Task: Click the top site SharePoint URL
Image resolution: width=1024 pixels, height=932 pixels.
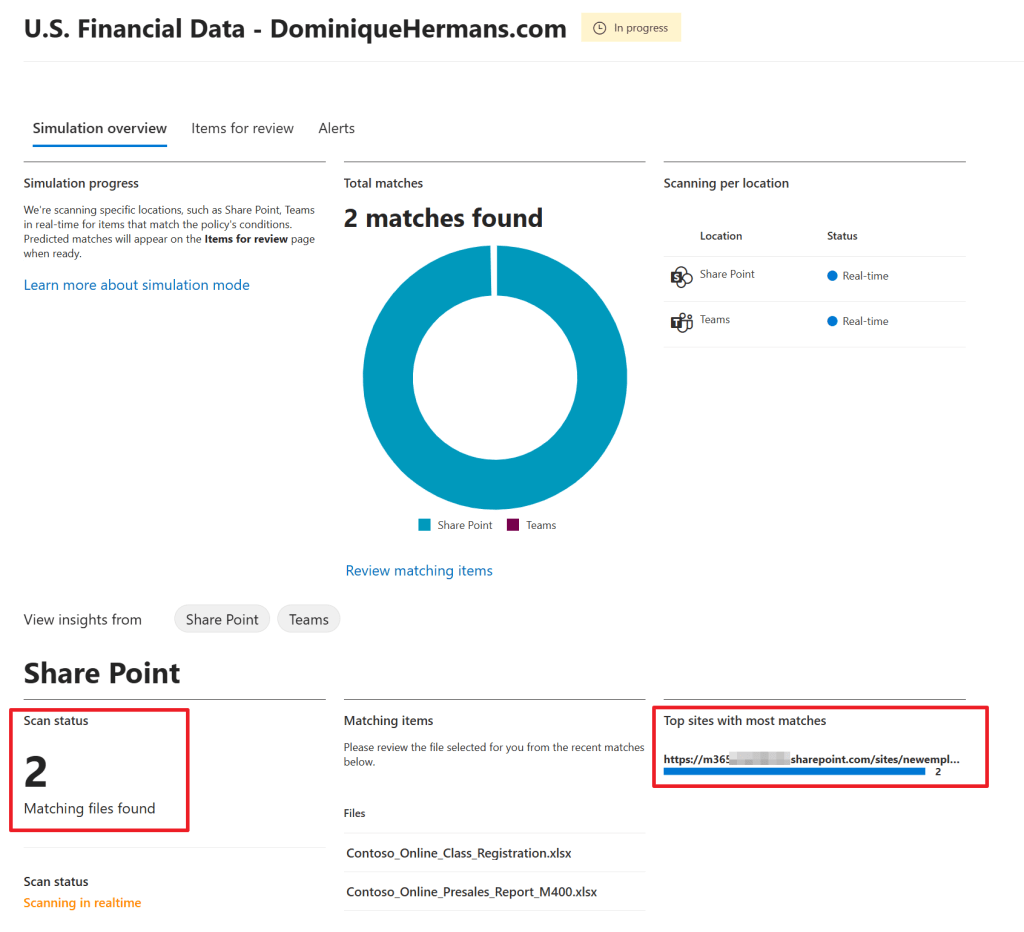Action: (811, 759)
